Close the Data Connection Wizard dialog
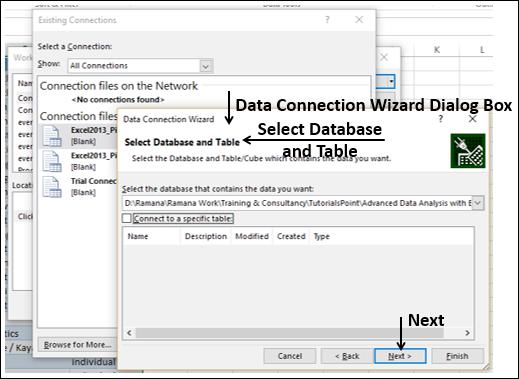This screenshot has width=519, height=379. [x=472, y=119]
